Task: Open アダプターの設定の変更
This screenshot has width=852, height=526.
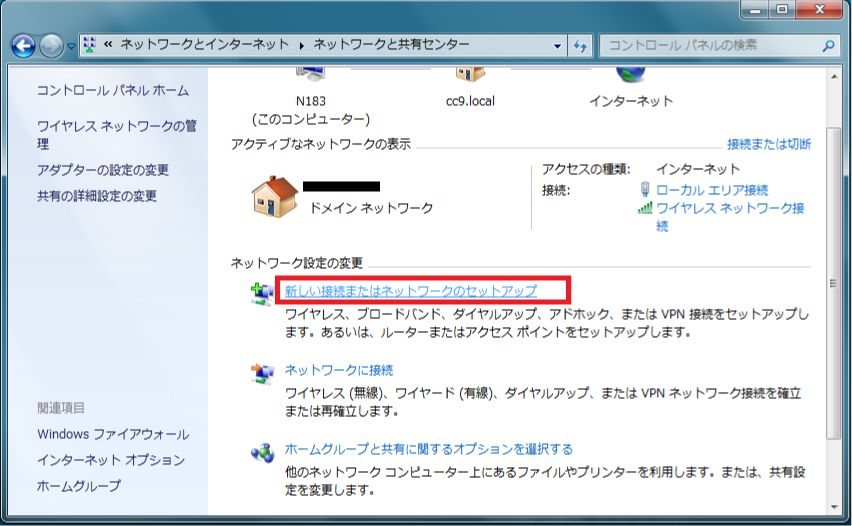Action: click(x=103, y=170)
